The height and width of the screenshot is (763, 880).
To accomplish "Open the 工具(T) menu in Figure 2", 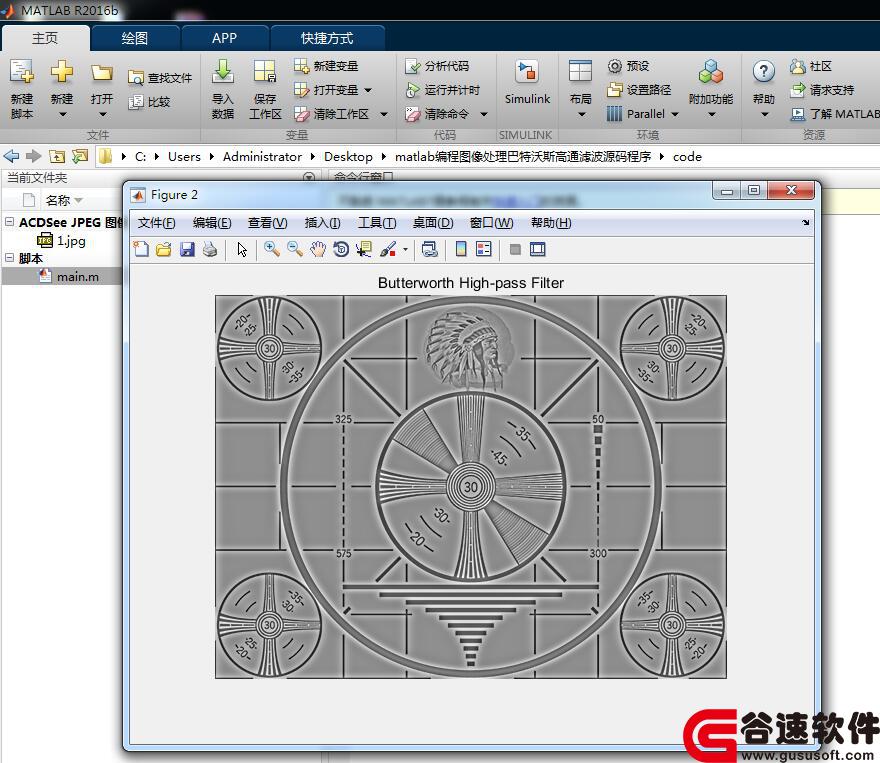I will pos(377,223).
